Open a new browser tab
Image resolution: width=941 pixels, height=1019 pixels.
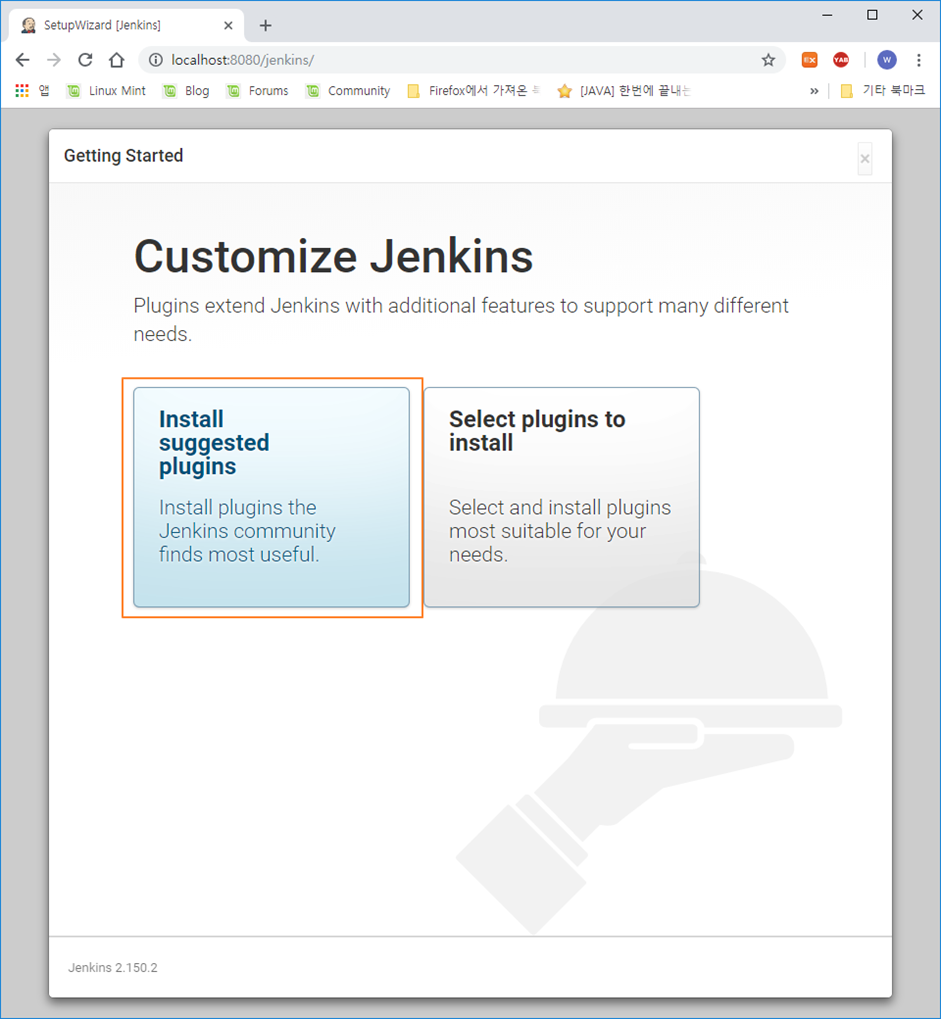click(x=265, y=25)
